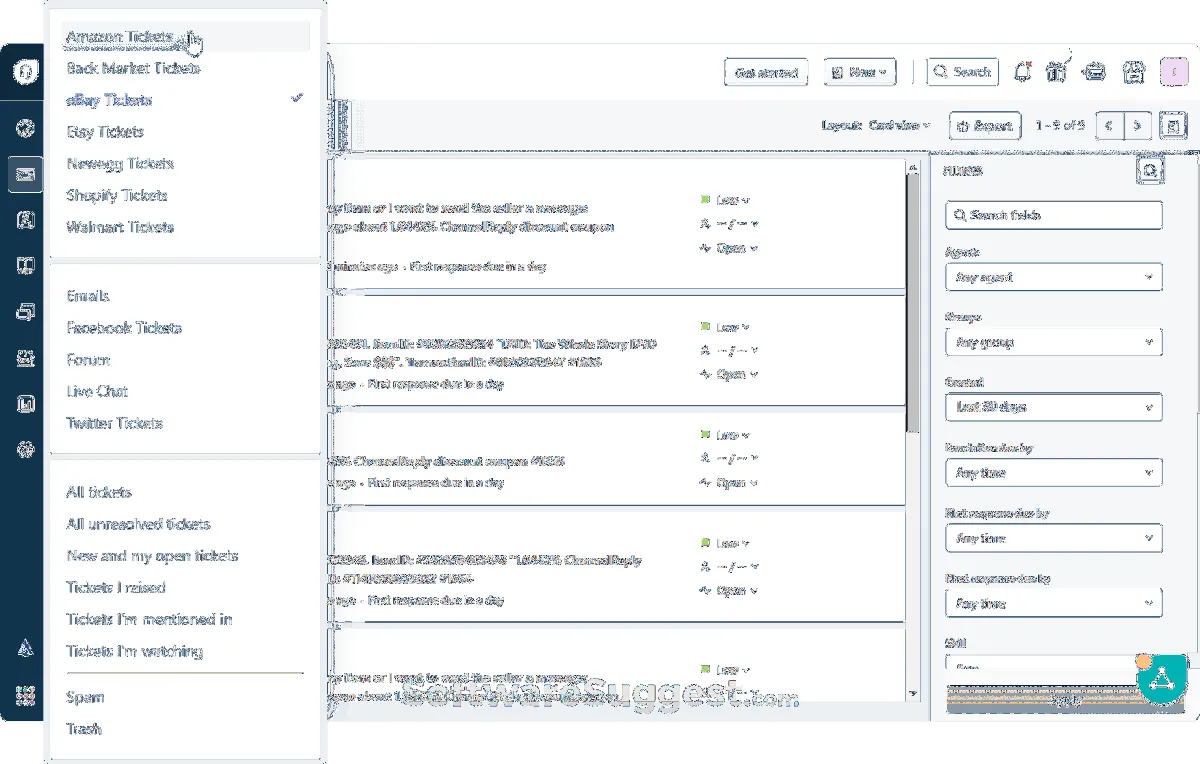Open status Open dropdown on third ticket
This screenshot has height=764, width=1200.
coord(729,482)
